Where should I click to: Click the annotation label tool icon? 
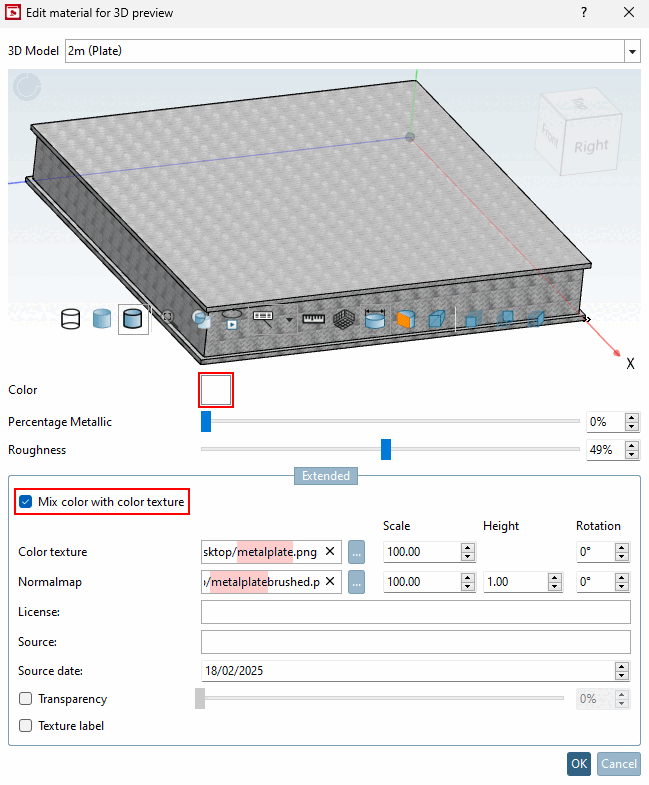point(263,319)
